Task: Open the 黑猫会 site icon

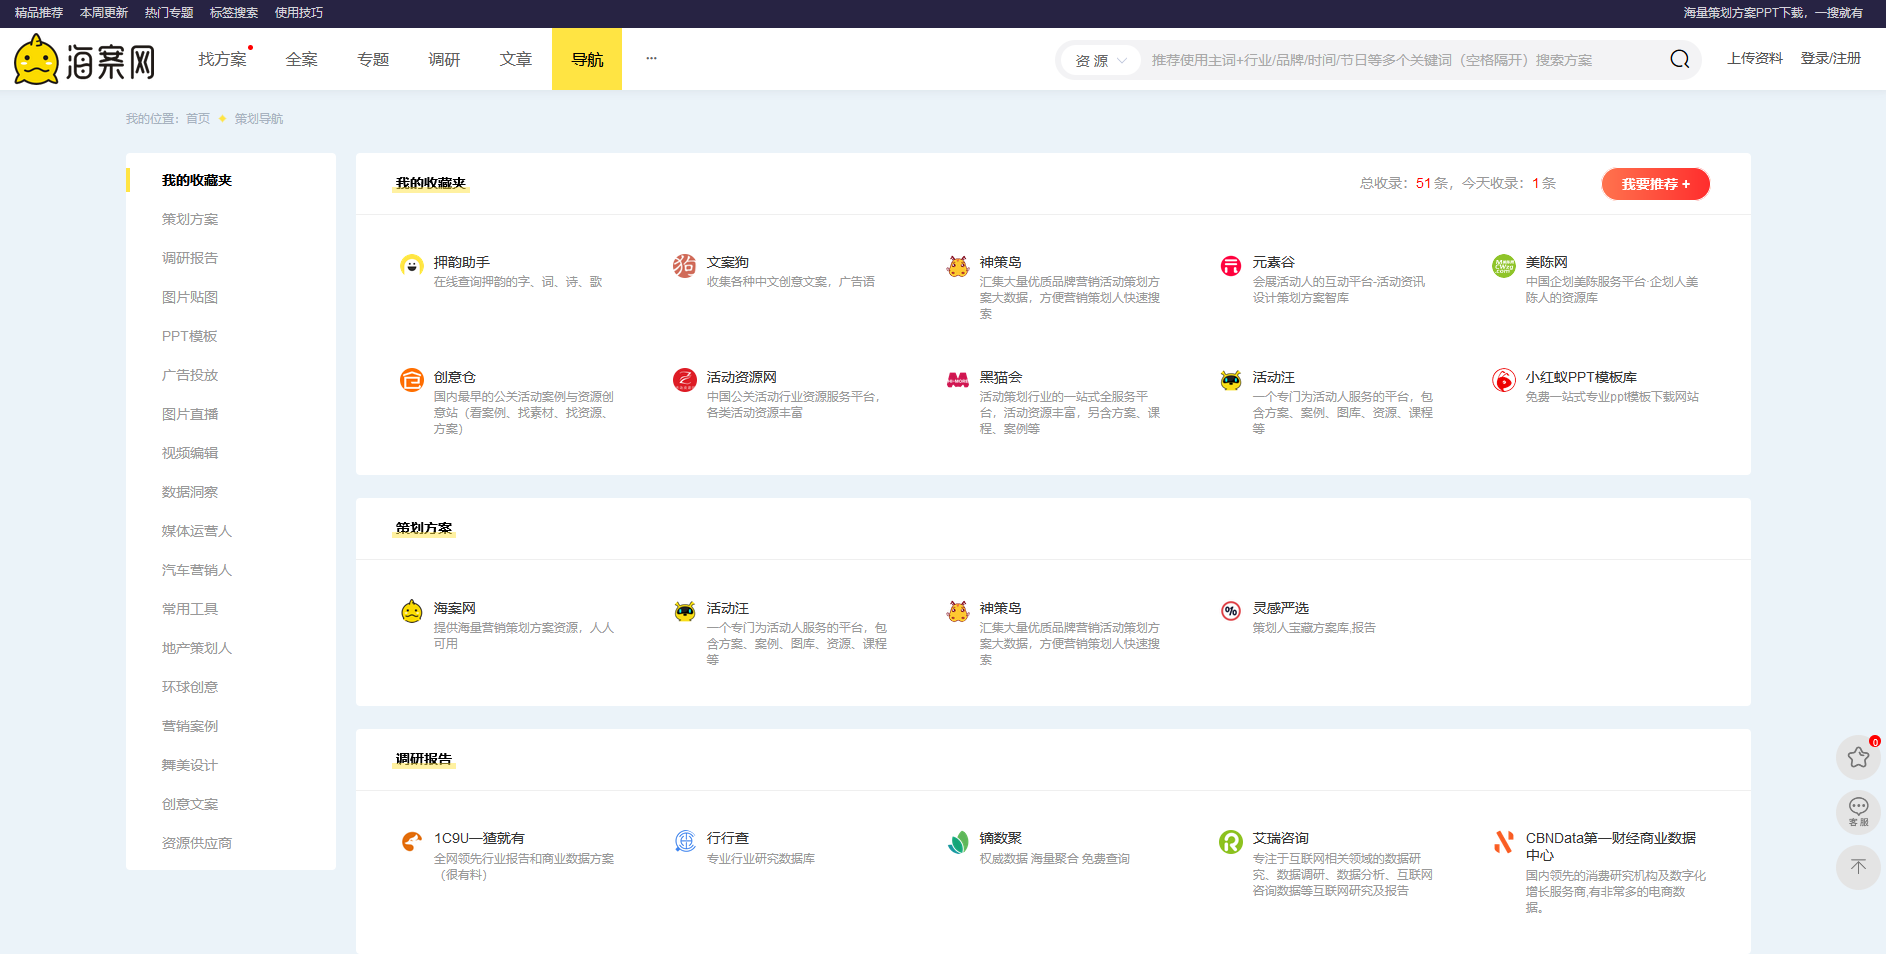Action: [958, 380]
